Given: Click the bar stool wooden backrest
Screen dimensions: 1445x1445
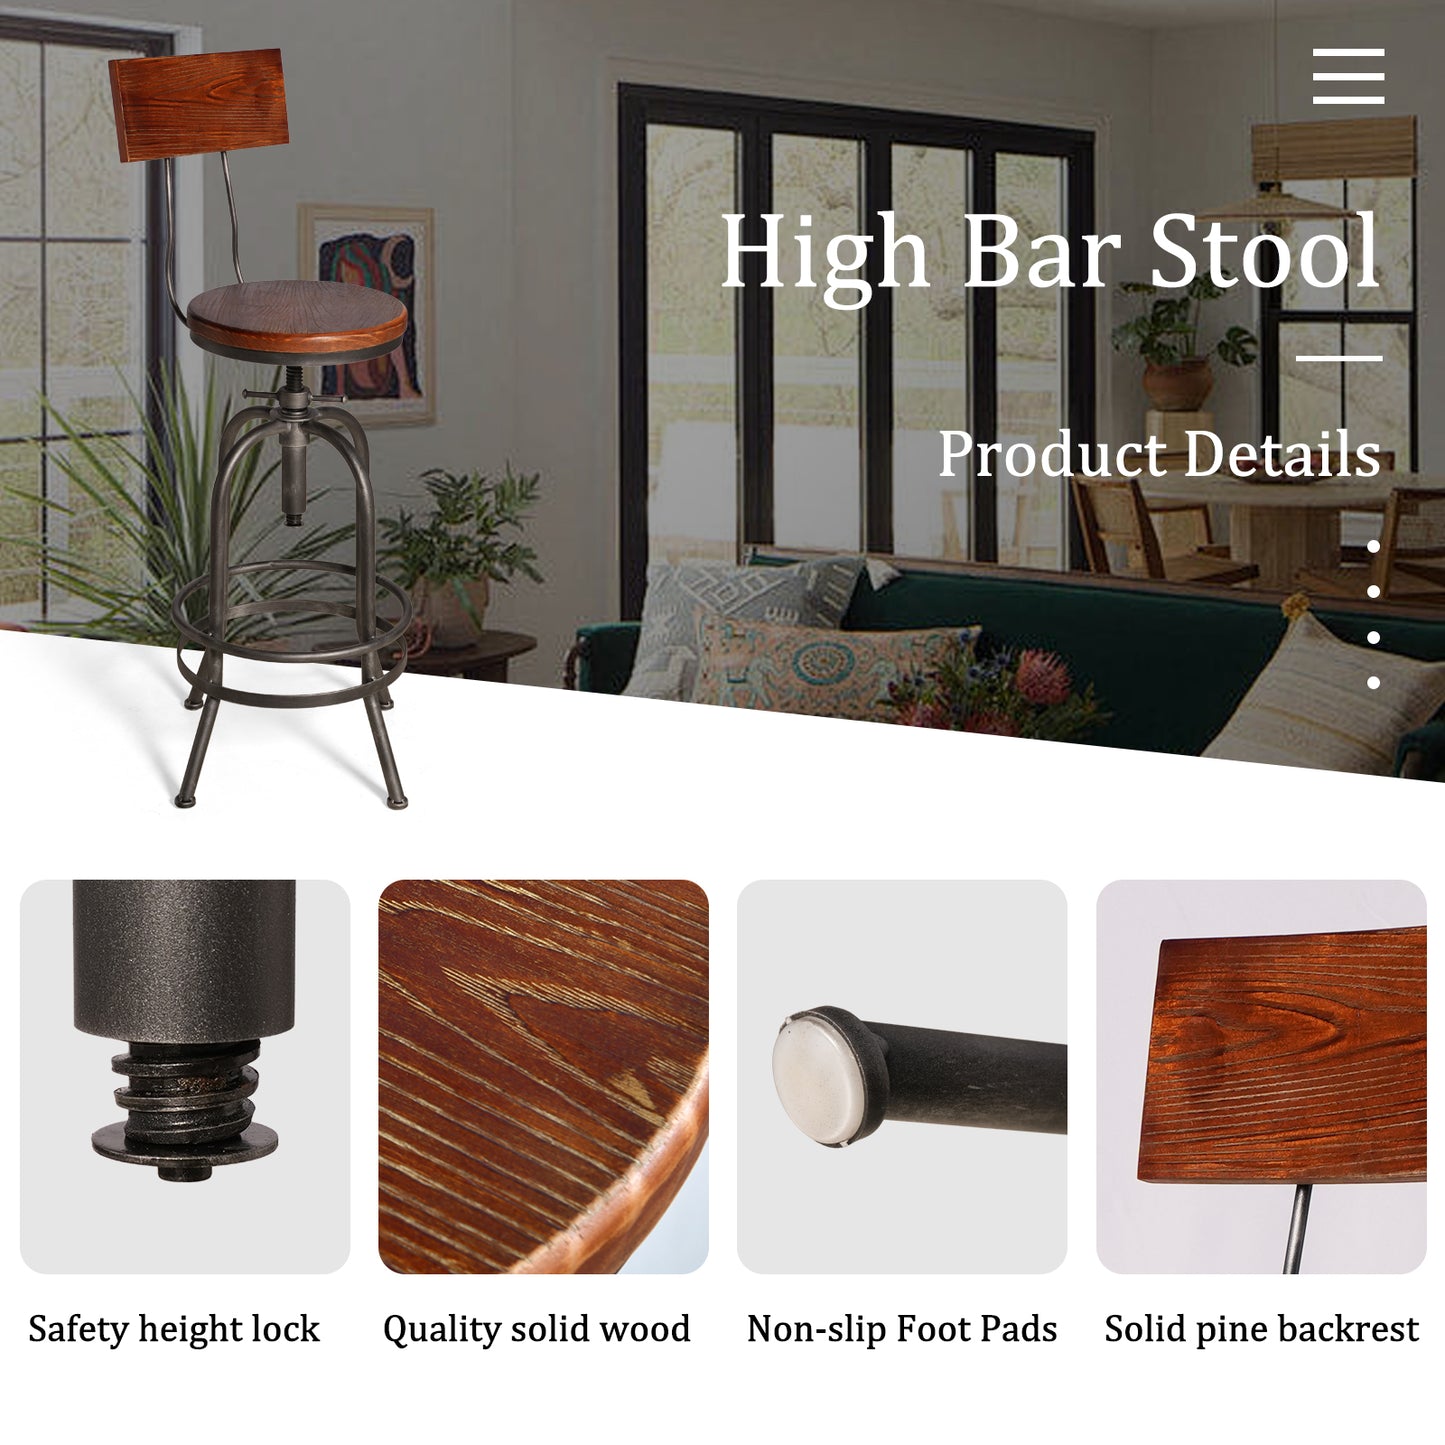Looking at the screenshot, I should point(200,105).
